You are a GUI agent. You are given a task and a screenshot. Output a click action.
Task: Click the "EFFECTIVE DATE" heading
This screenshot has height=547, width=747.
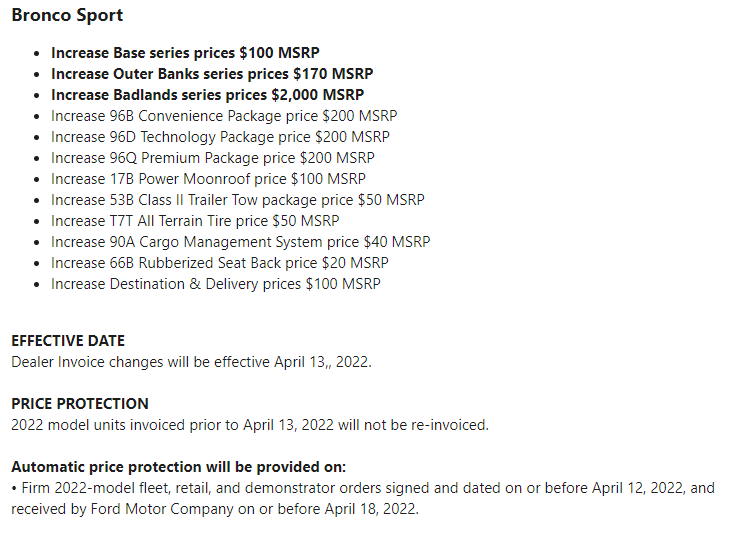(68, 341)
